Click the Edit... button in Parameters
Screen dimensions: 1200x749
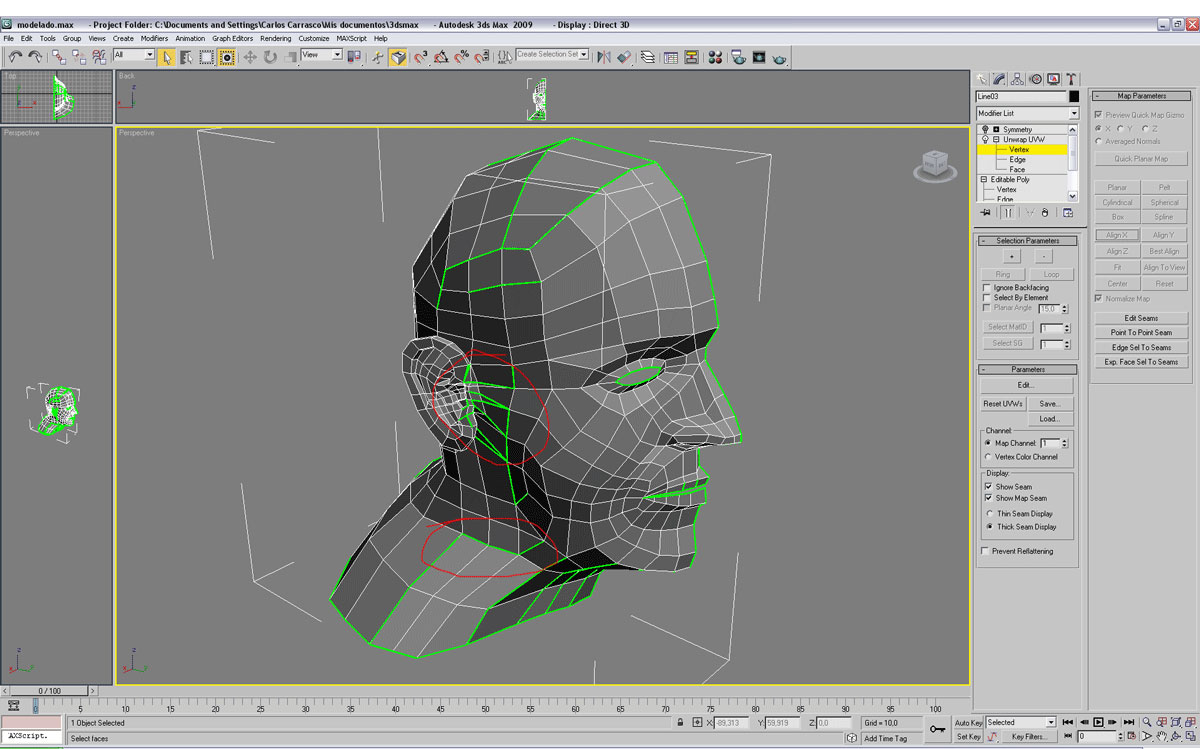(x=1027, y=385)
